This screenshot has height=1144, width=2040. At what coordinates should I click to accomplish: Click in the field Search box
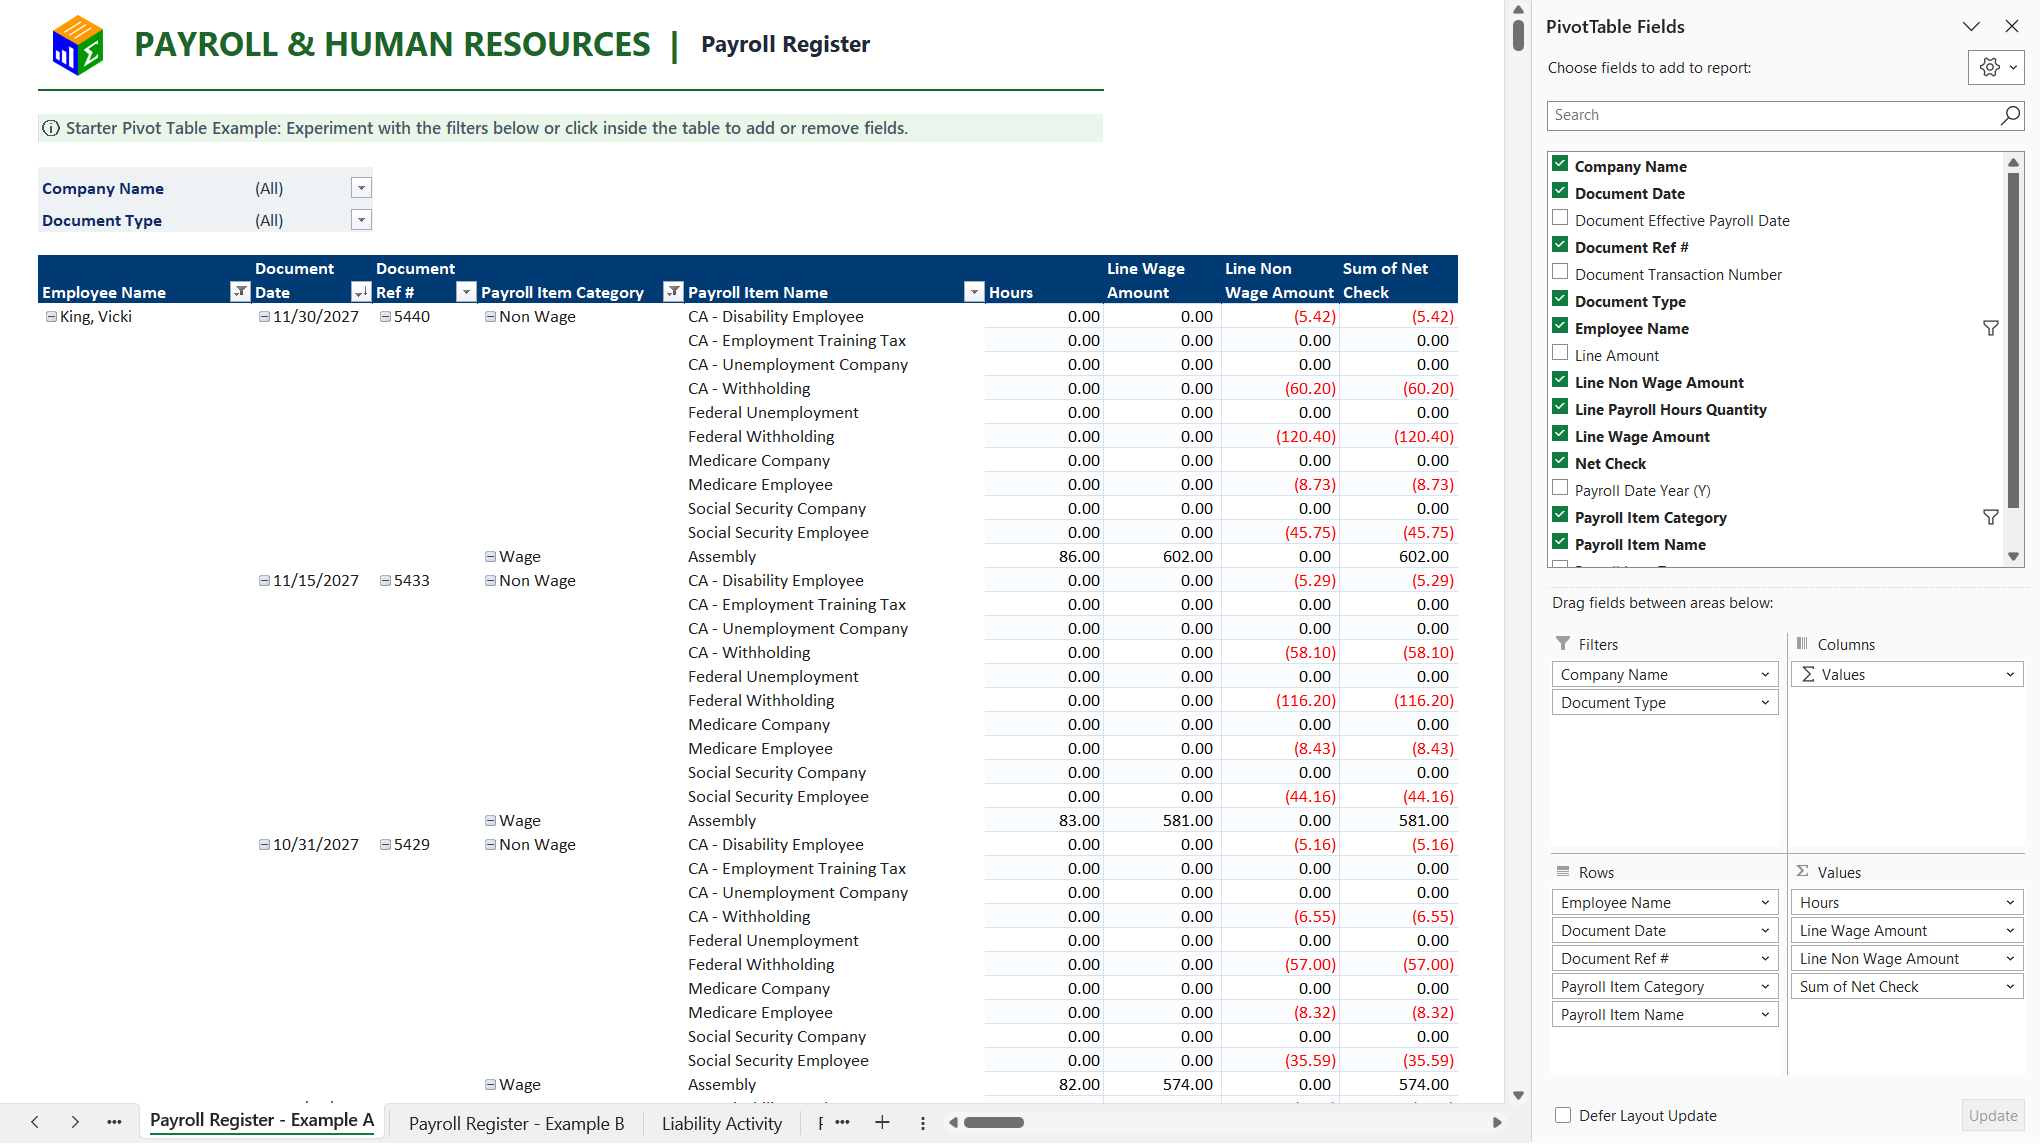point(1771,115)
